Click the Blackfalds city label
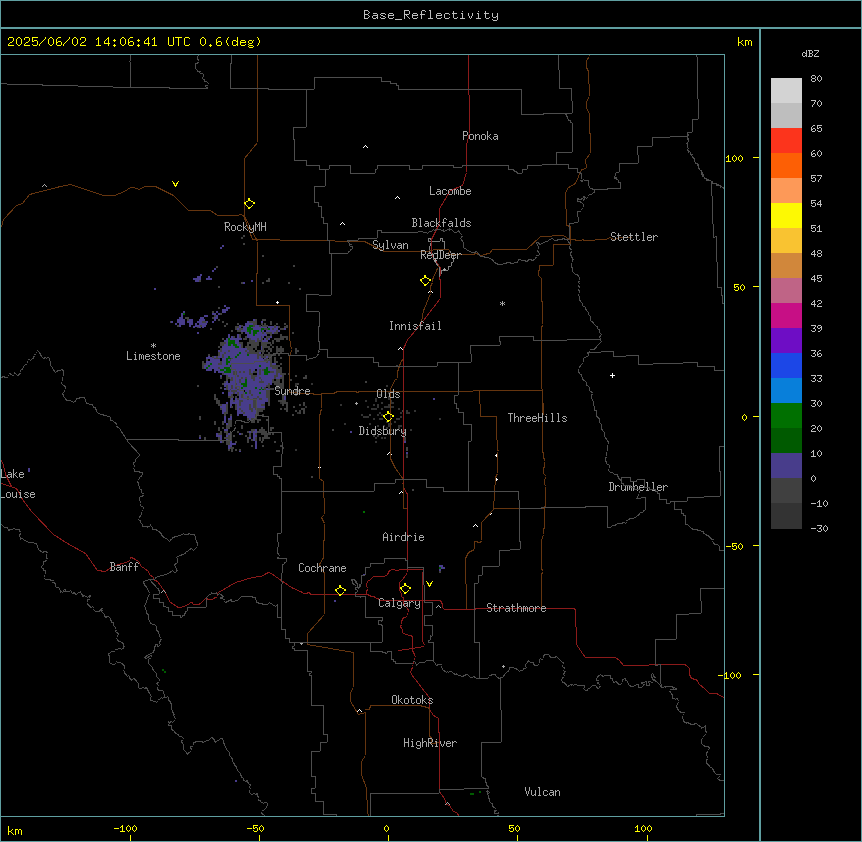The width and height of the screenshot is (862, 842). click(x=441, y=223)
